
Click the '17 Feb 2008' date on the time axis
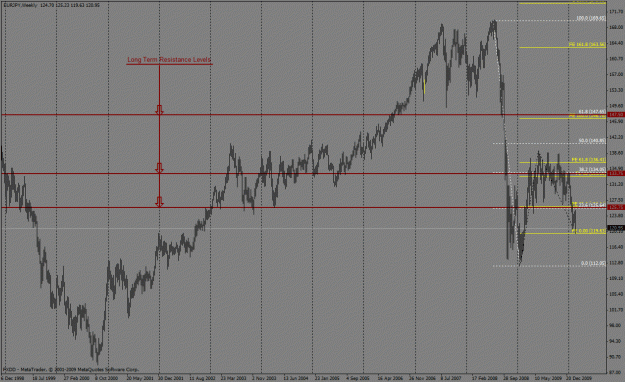pyautogui.click(x=485, y=378)
